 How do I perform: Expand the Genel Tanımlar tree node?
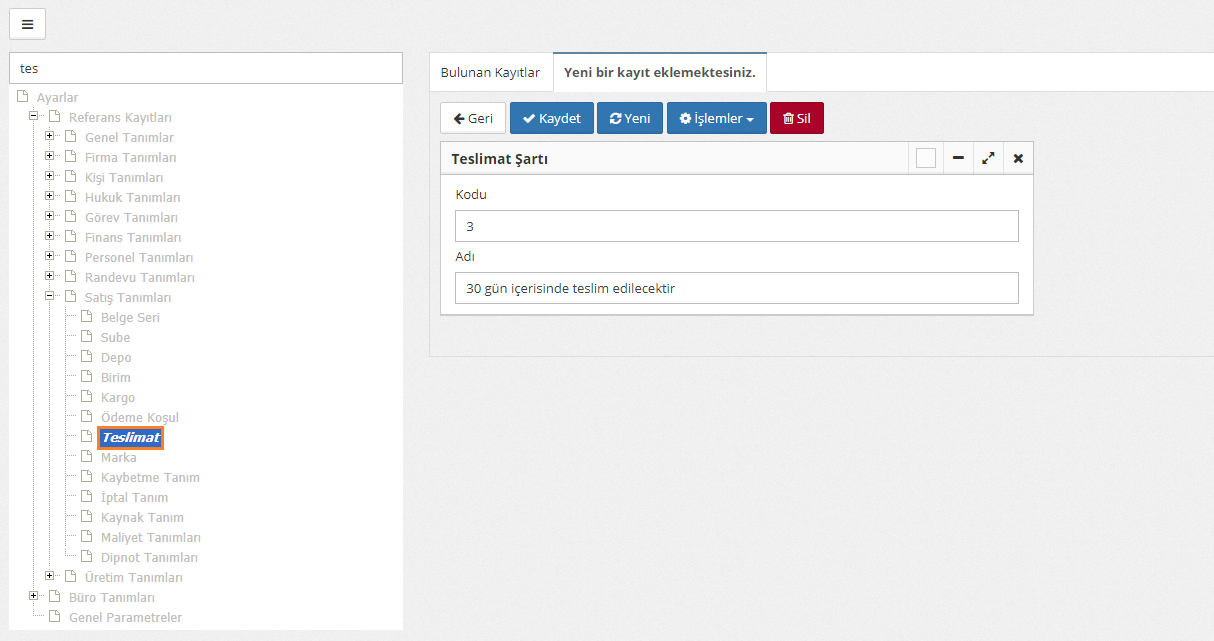point(50,137)
